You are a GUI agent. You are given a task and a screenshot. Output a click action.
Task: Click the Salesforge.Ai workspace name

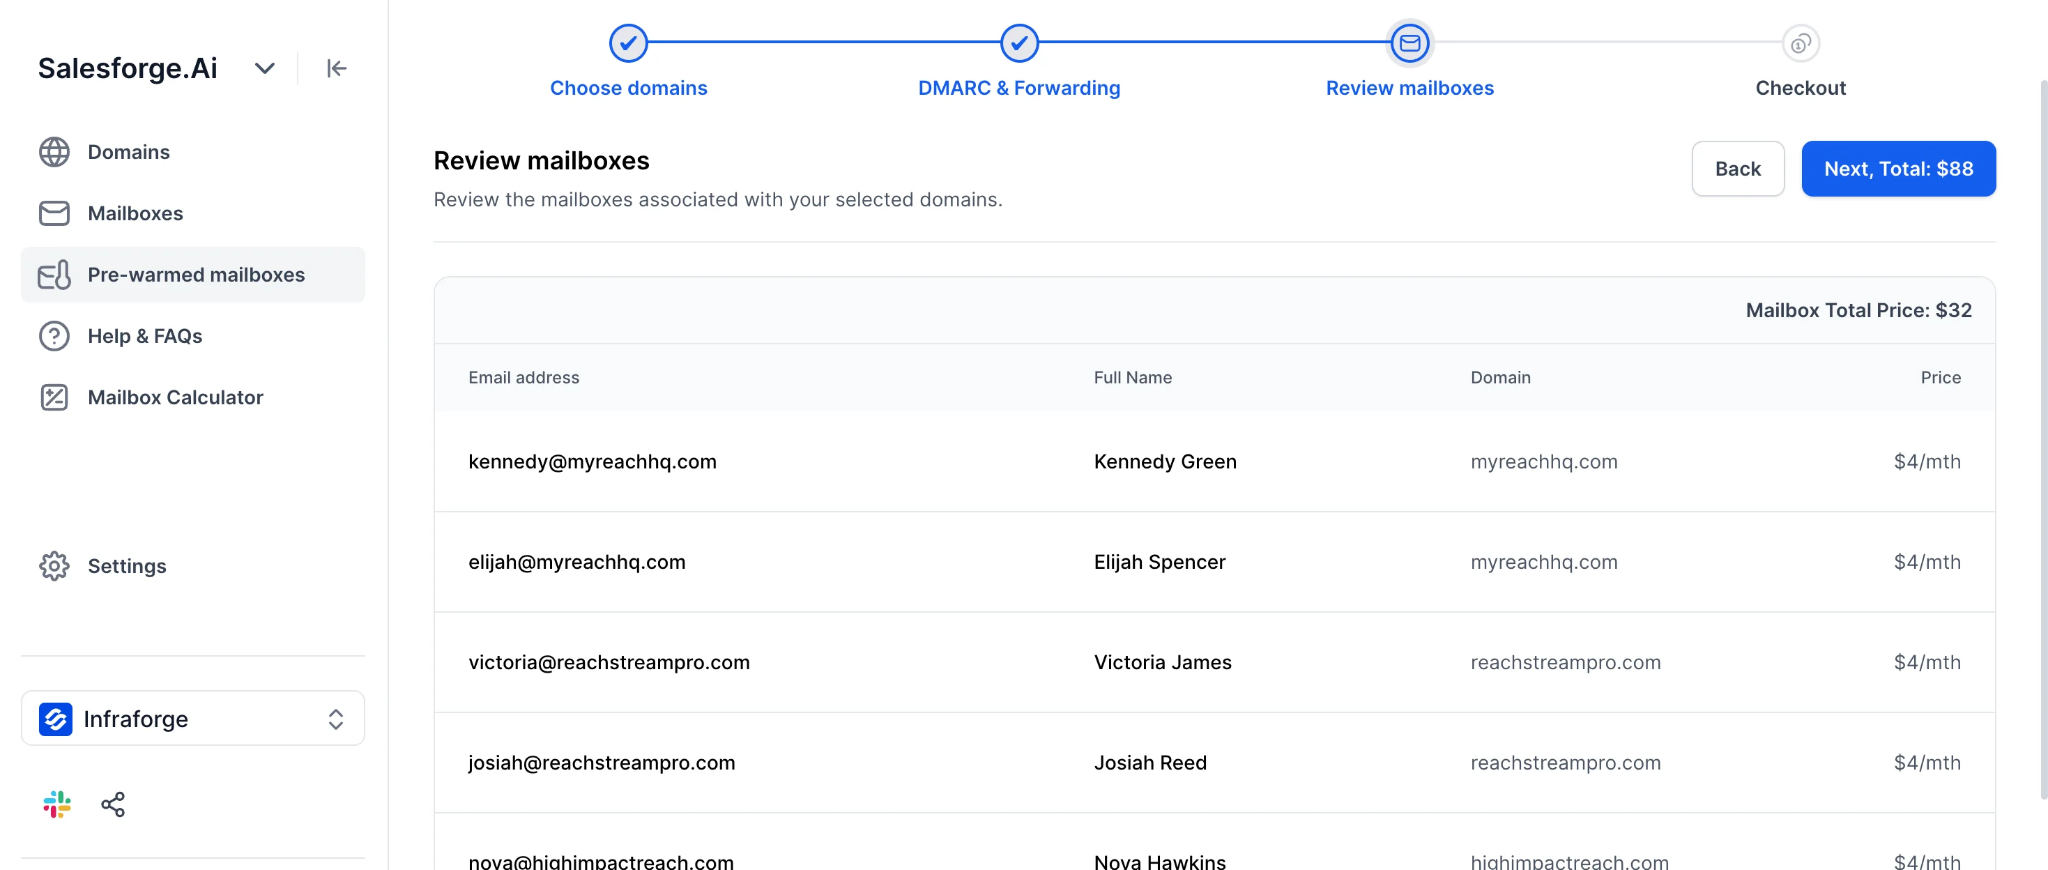coord(127,68)
